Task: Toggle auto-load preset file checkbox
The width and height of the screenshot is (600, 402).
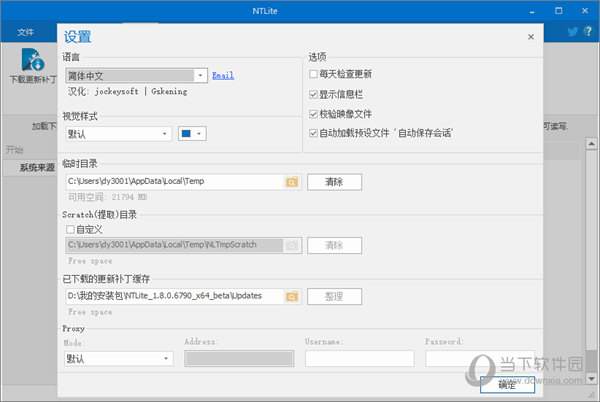Action: point(313,133)
